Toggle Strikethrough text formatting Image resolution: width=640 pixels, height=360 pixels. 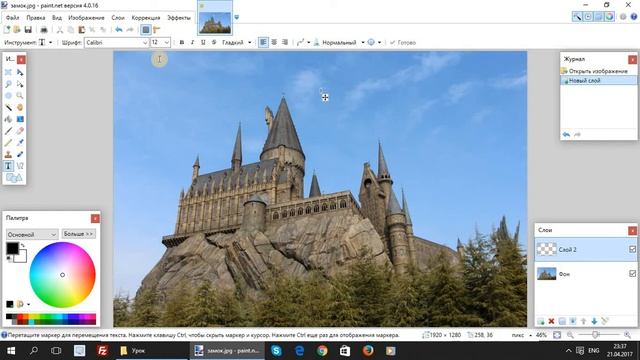pyautogui.click(x=214, y=42)
